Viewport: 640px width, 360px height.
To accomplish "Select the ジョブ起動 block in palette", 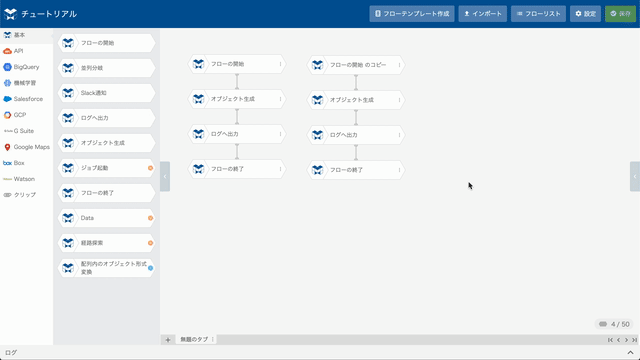I will point(107,168).
